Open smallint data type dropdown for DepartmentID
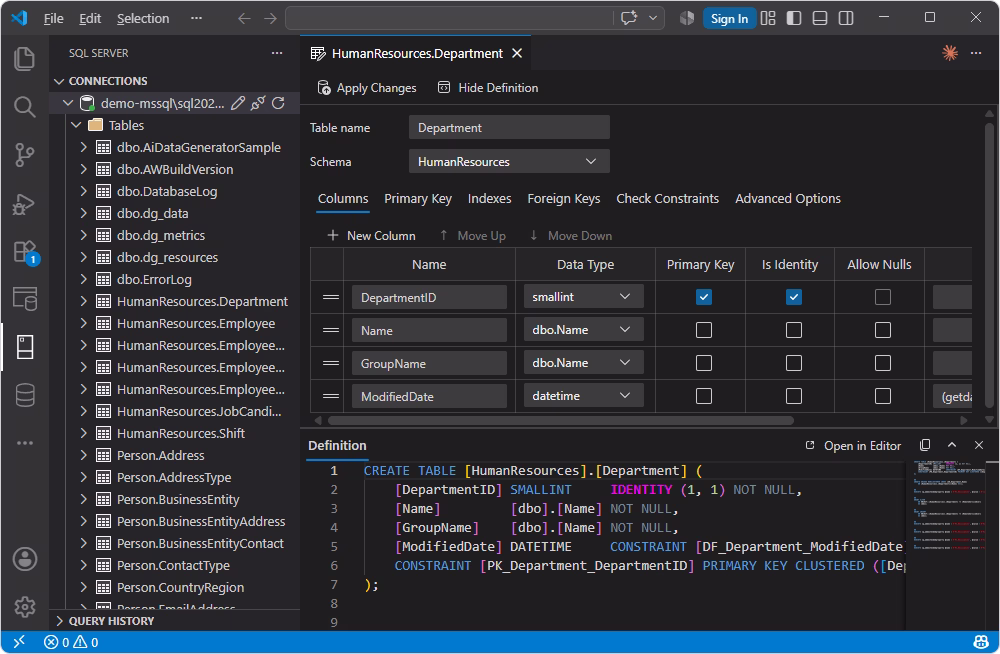The image size is (1000, 654). 584,297
